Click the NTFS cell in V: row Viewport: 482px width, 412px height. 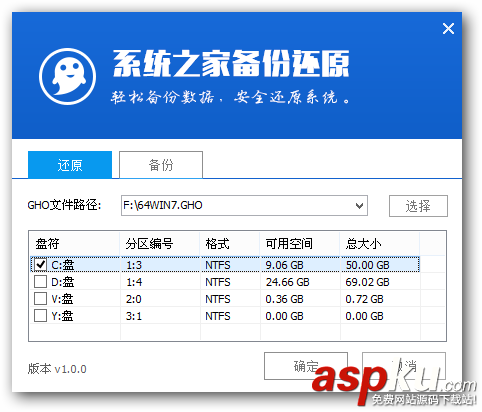coord(218,299)
